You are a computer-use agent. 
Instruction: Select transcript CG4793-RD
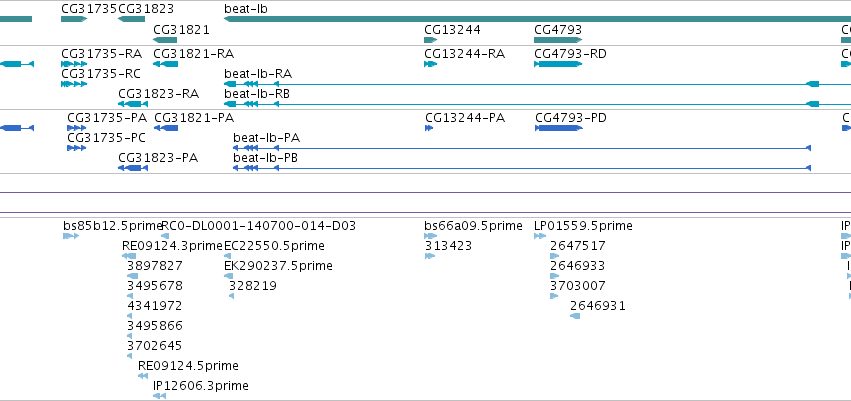pos(558,64)
